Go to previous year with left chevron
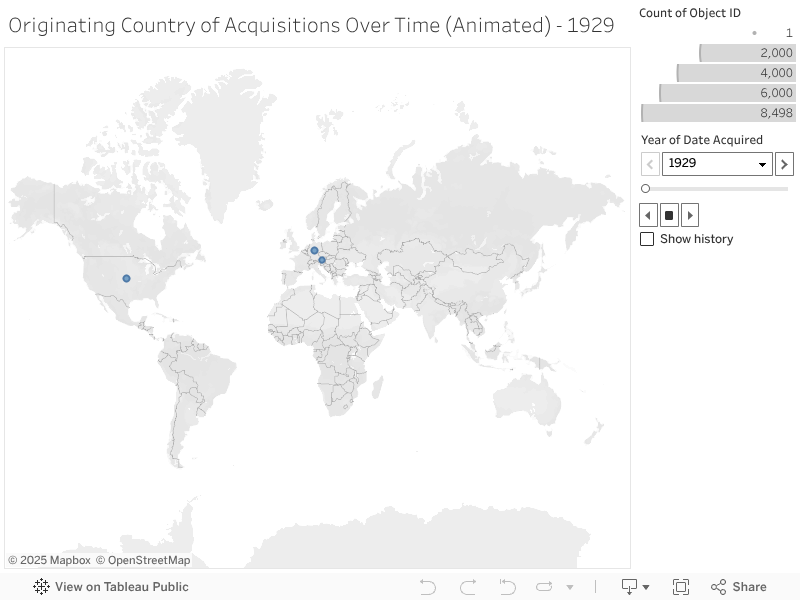This screenshot has width=800, height=600. 650,164
